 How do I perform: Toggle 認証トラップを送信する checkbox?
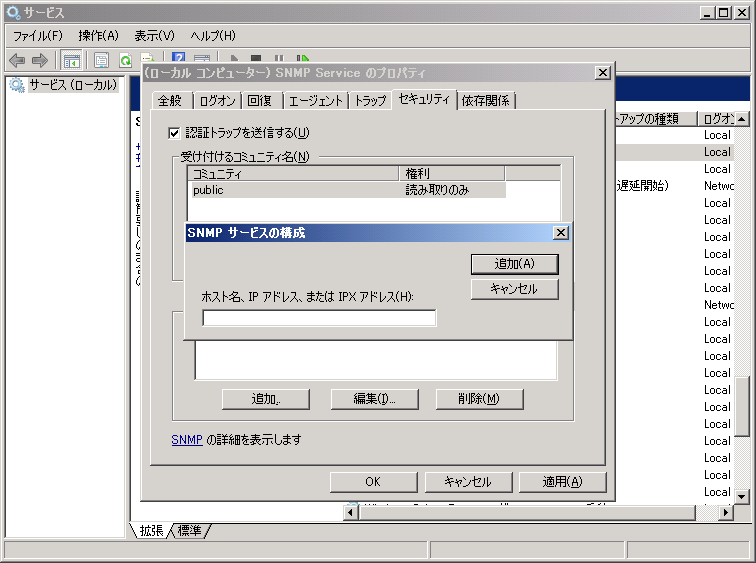point(174,133)
